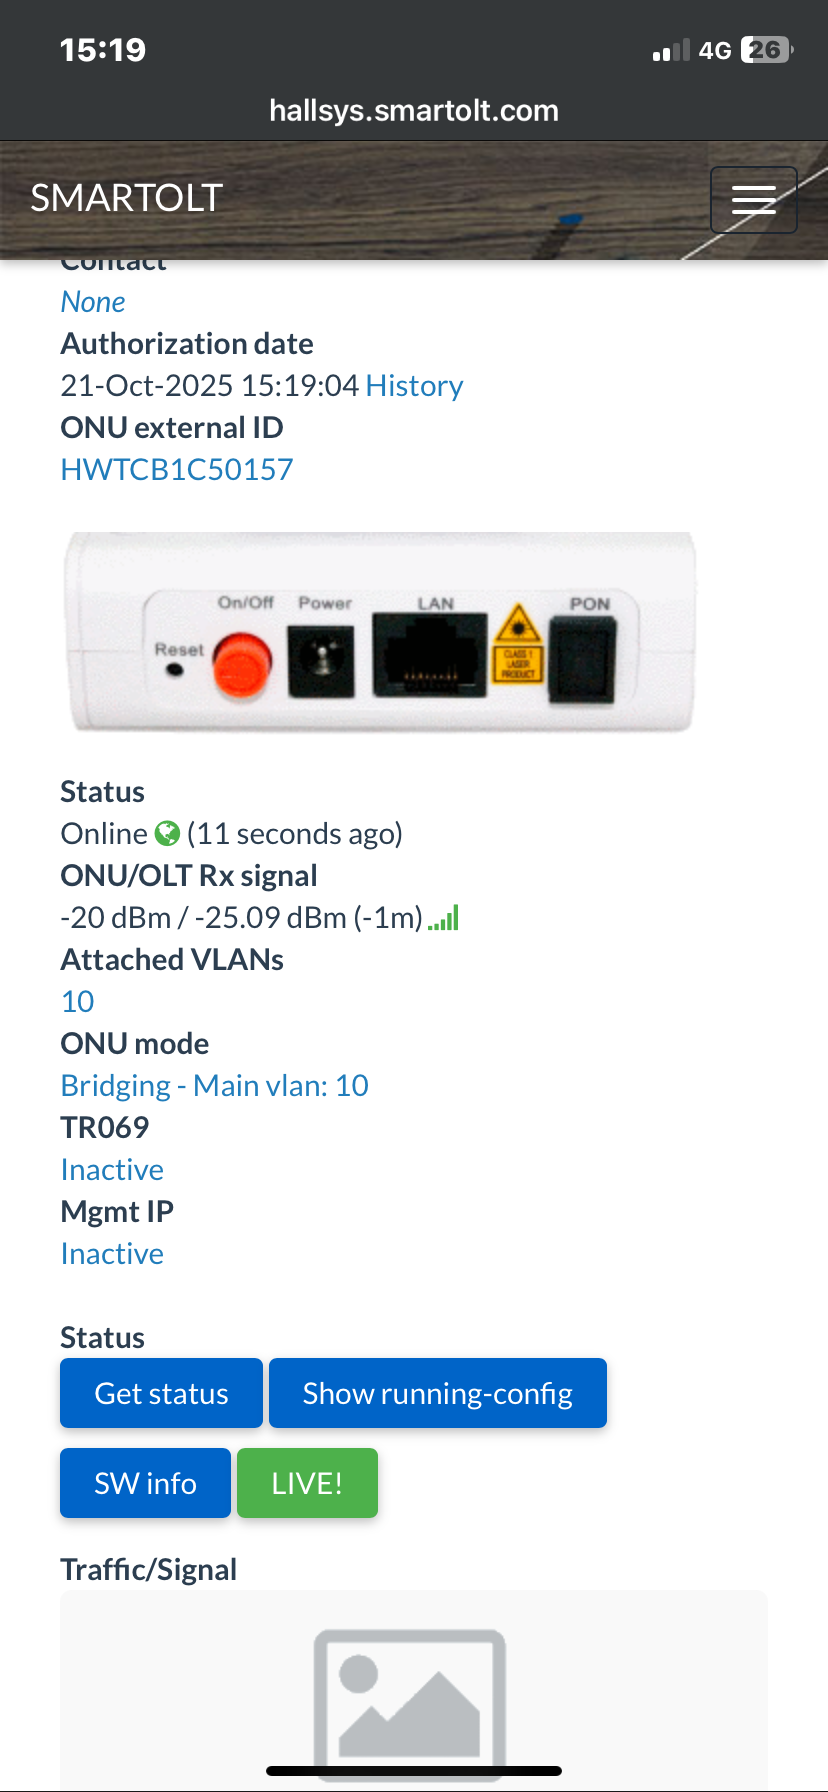Tap the battery indicator in status bar

pos(766,50)
